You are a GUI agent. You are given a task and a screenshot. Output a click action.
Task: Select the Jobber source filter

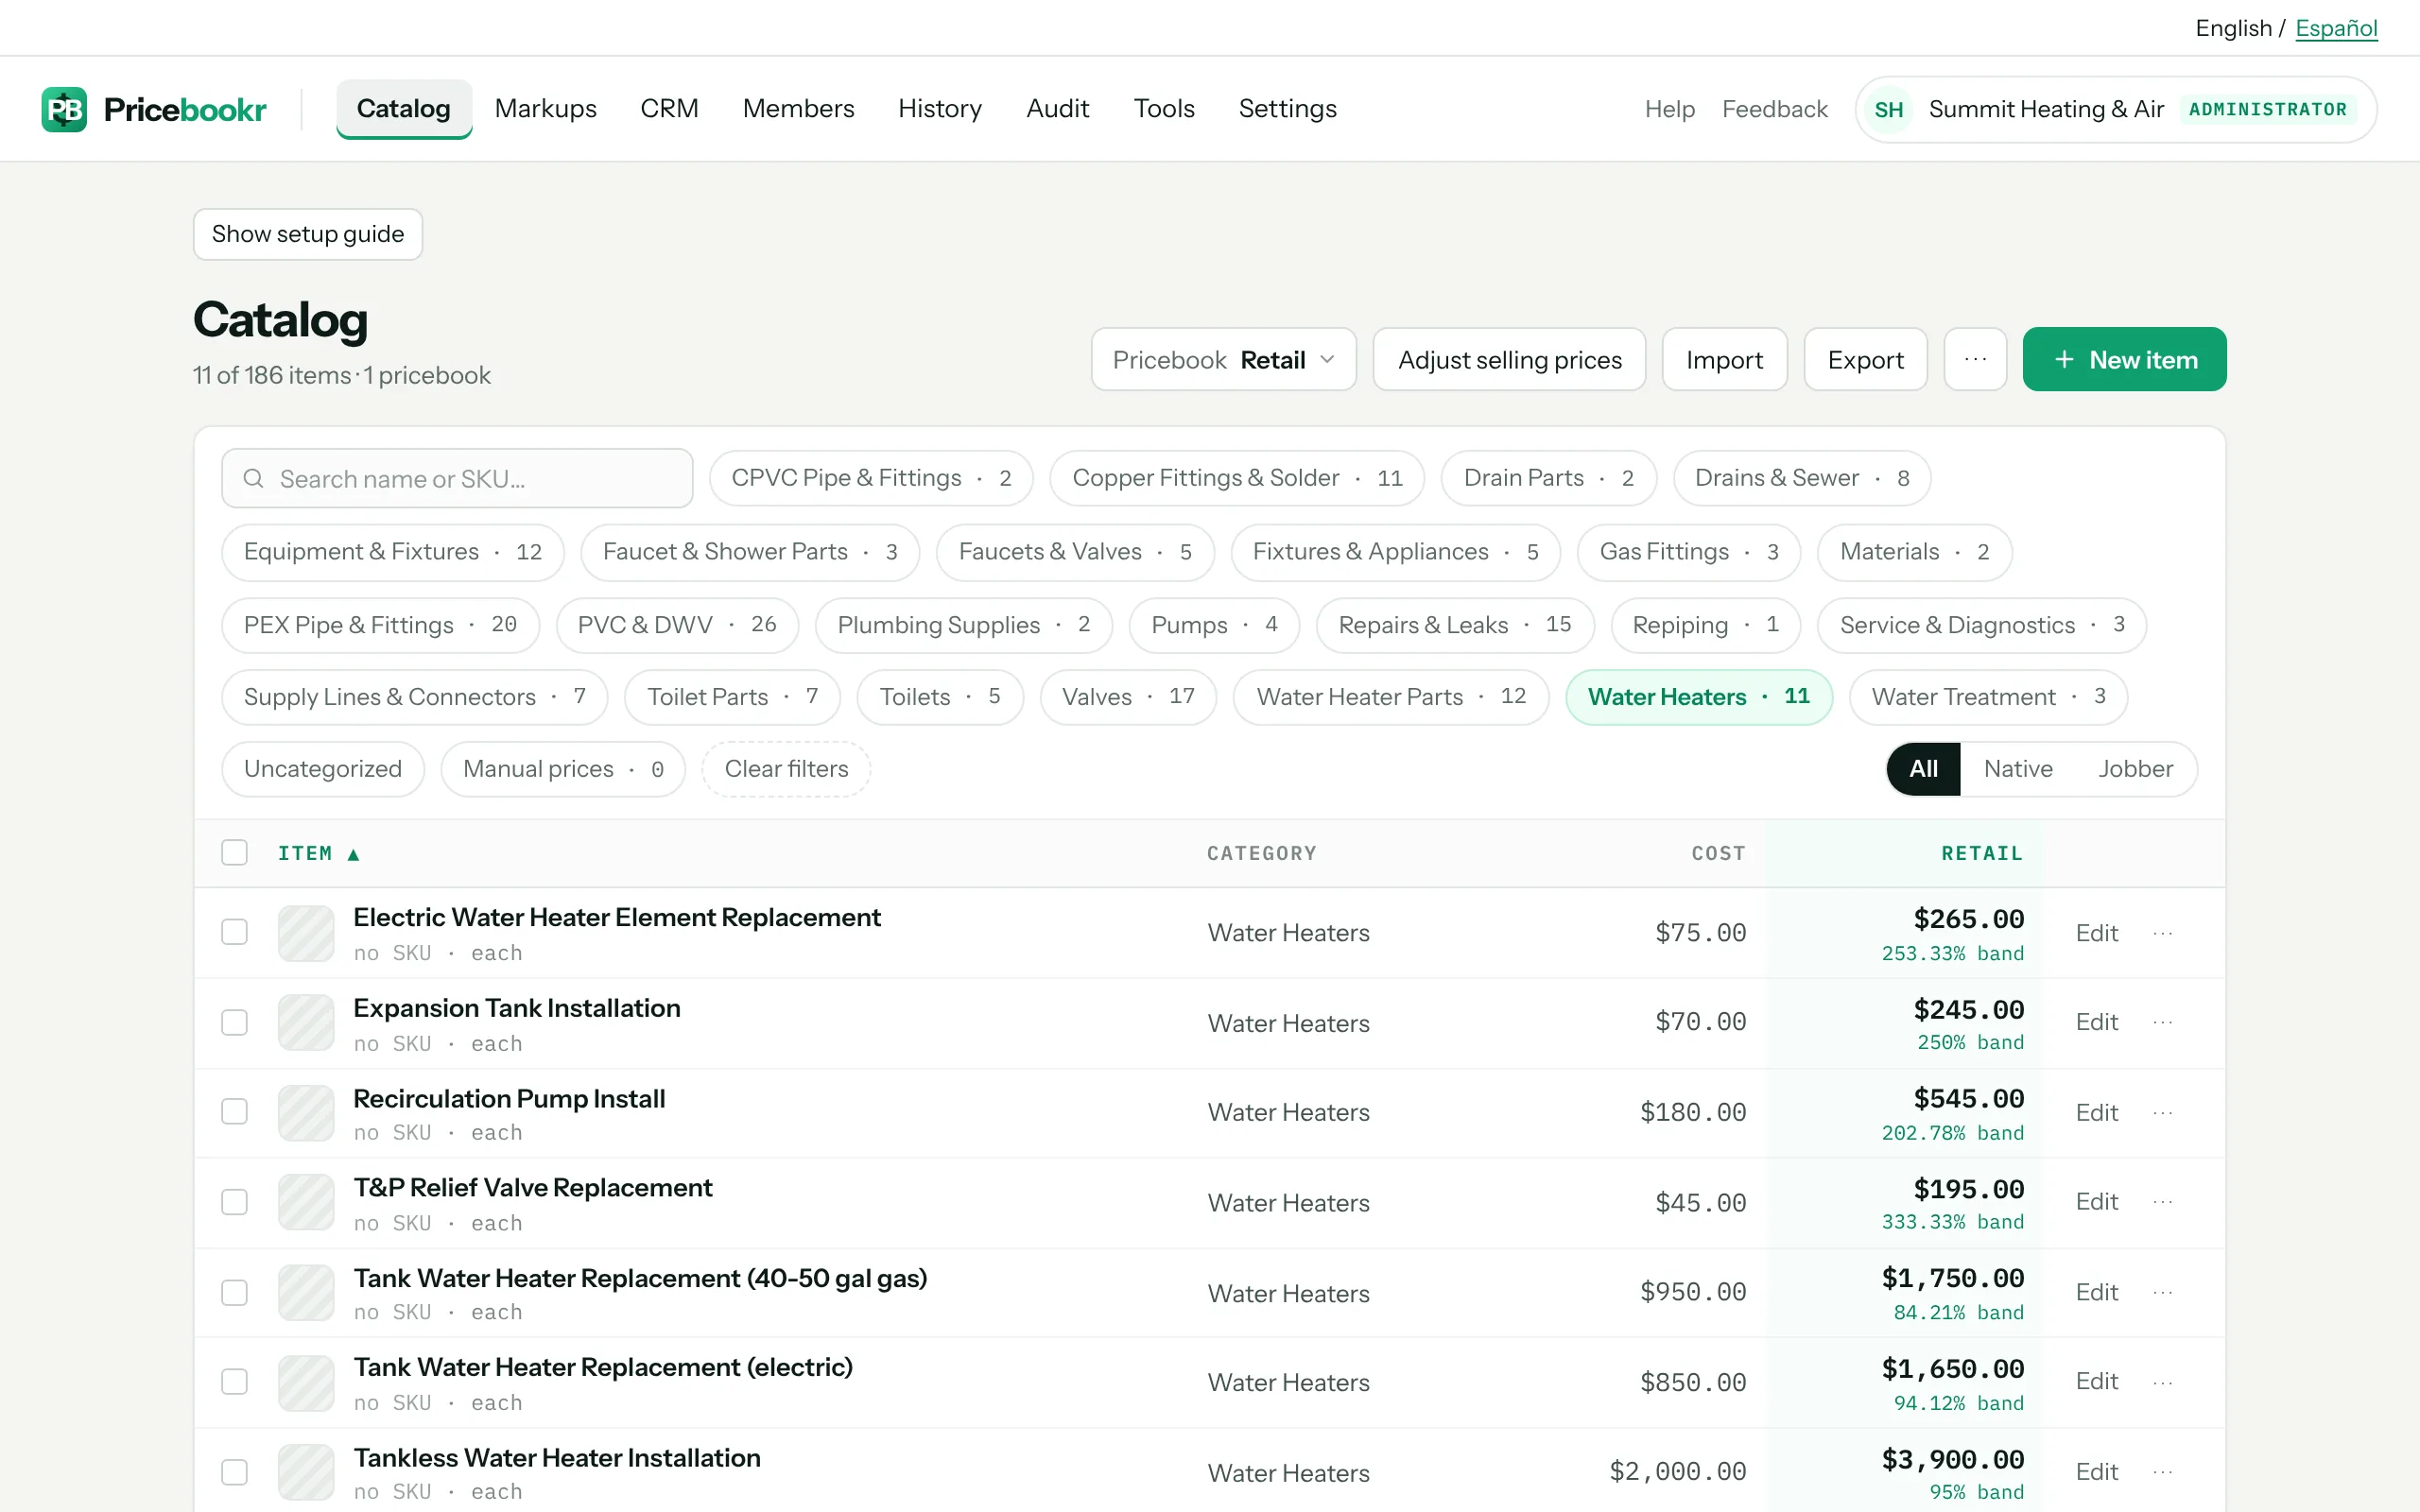tap(2135, 768)
